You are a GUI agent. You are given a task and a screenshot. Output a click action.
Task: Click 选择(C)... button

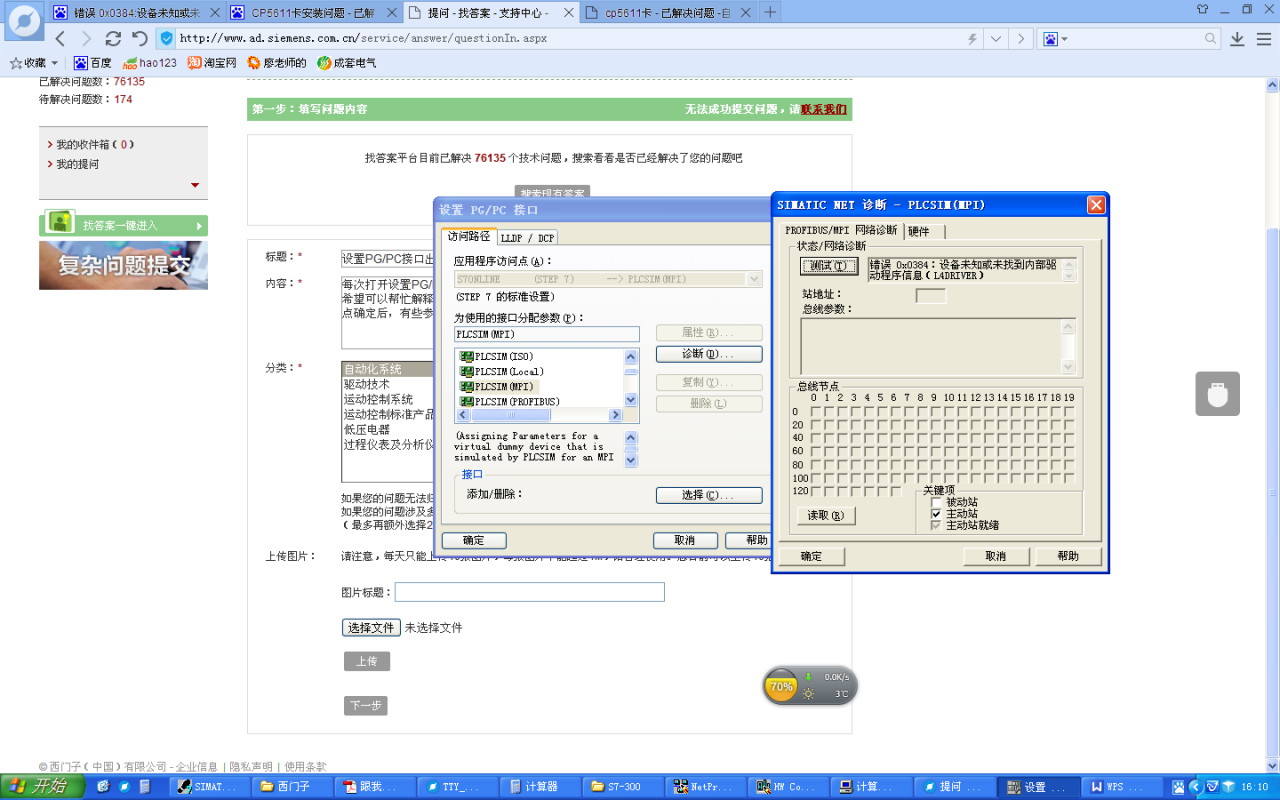pos(709,495)
